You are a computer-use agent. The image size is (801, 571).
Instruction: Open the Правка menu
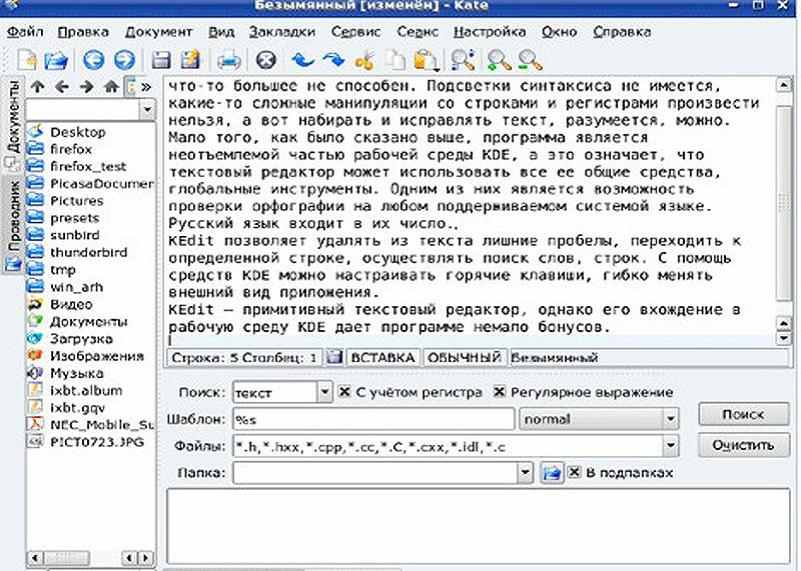click(x=83, y=32)
